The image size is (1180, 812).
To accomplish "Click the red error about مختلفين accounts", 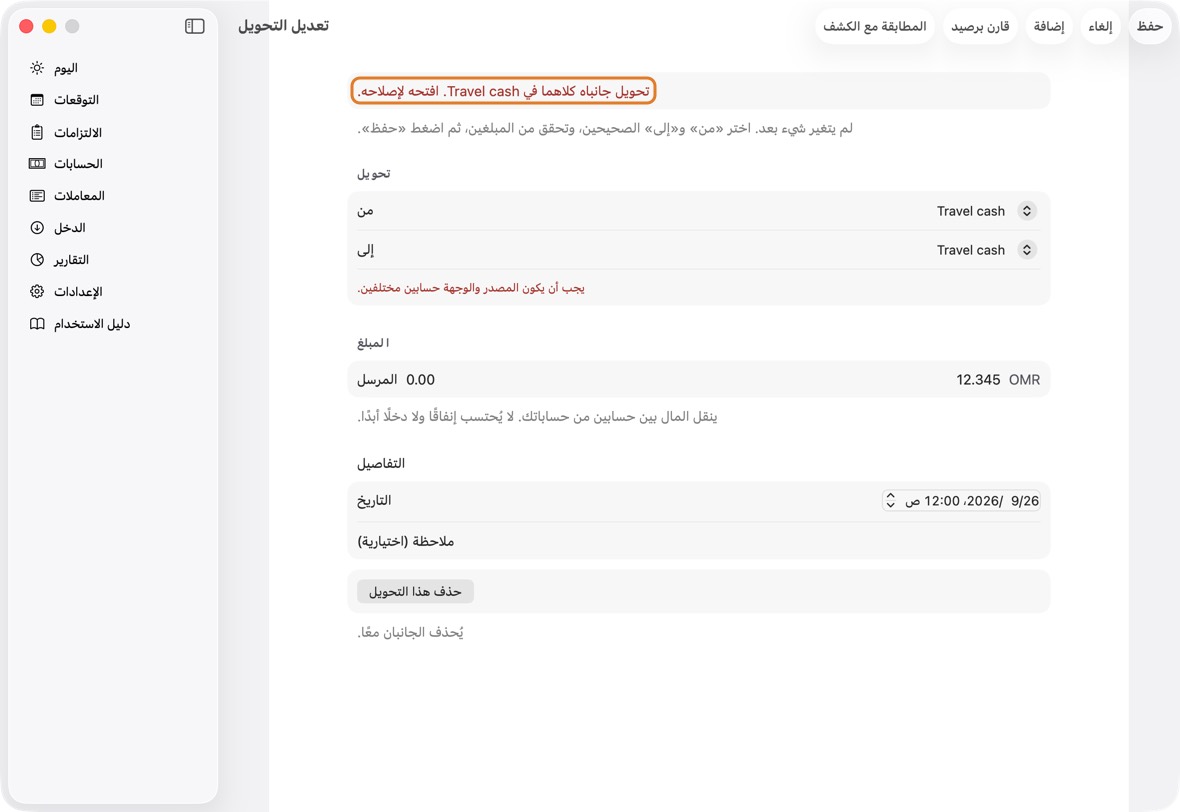I will tap(471, 288).
